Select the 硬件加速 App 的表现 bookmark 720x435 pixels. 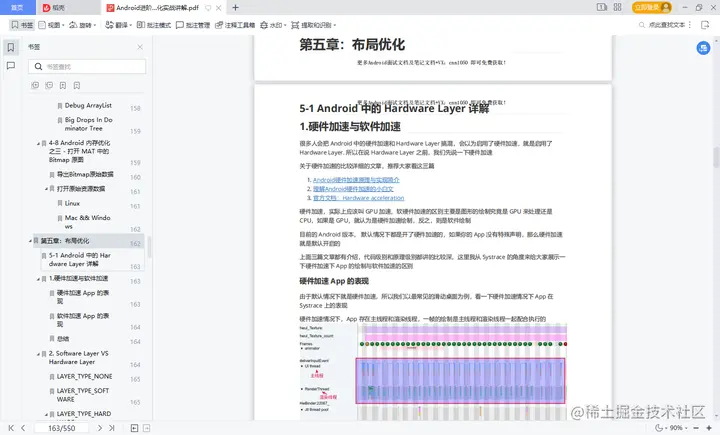point(83,297)
